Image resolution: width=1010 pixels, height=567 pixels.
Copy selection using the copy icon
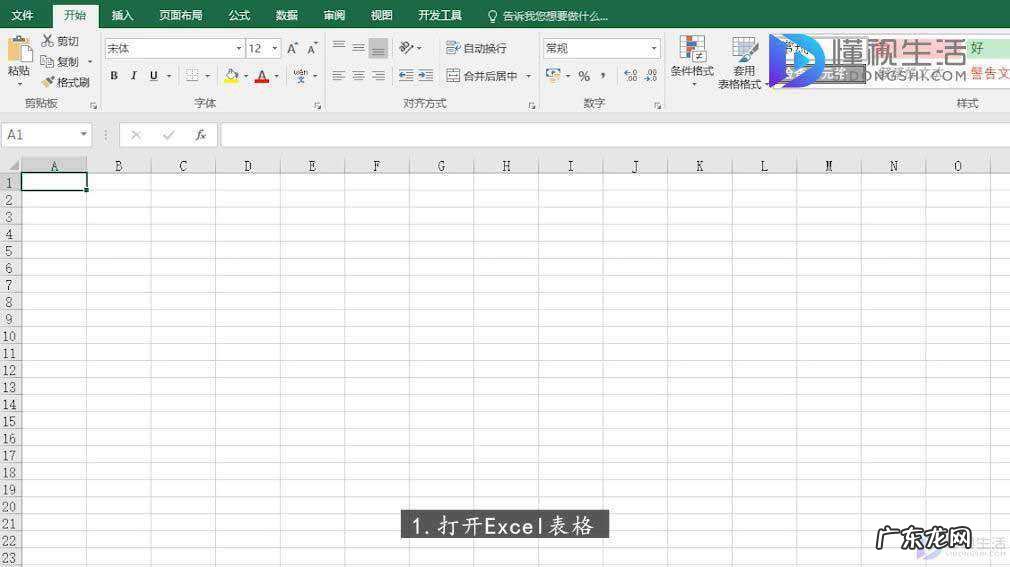(47, 61)
